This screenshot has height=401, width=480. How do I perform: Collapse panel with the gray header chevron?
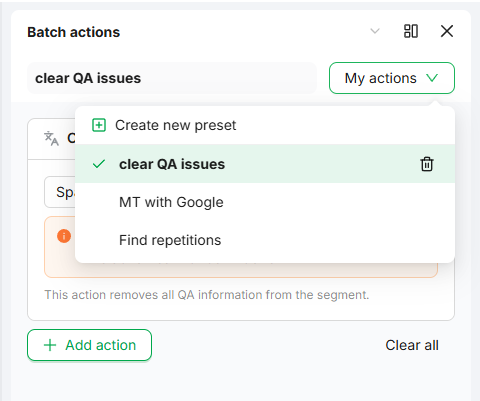click(x=375, y=31)
